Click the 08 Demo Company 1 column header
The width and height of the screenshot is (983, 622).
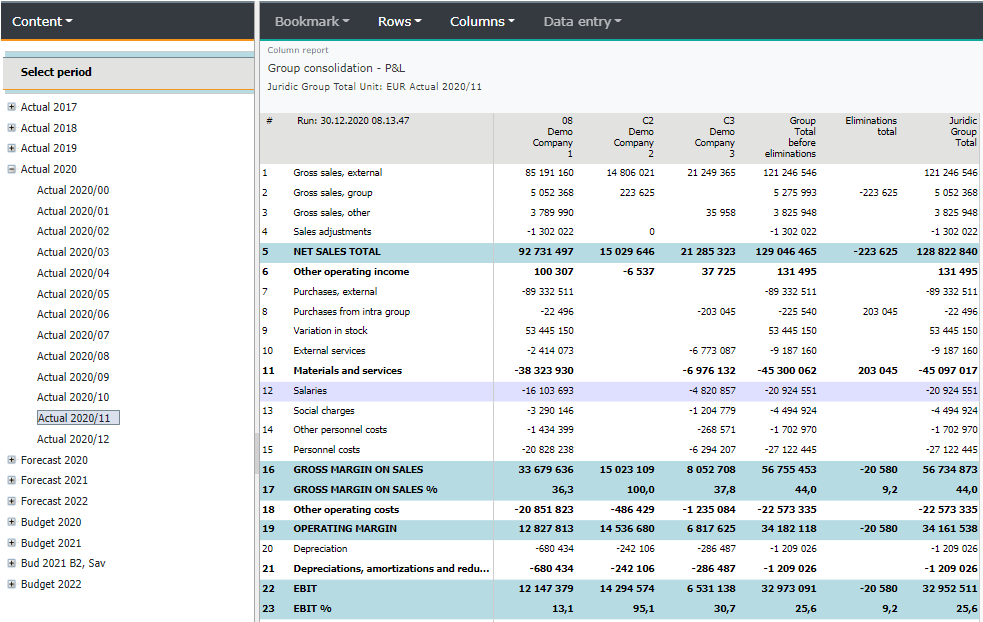552,137
